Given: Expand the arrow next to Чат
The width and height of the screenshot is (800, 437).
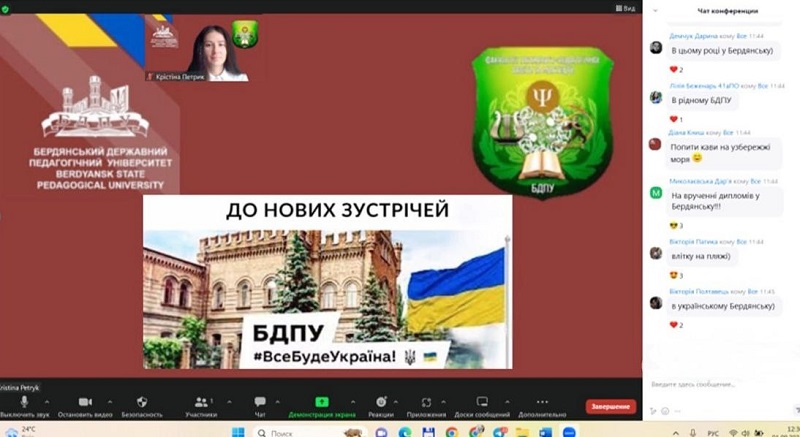Looking at the screenshot, I should (x=277, y=402).
